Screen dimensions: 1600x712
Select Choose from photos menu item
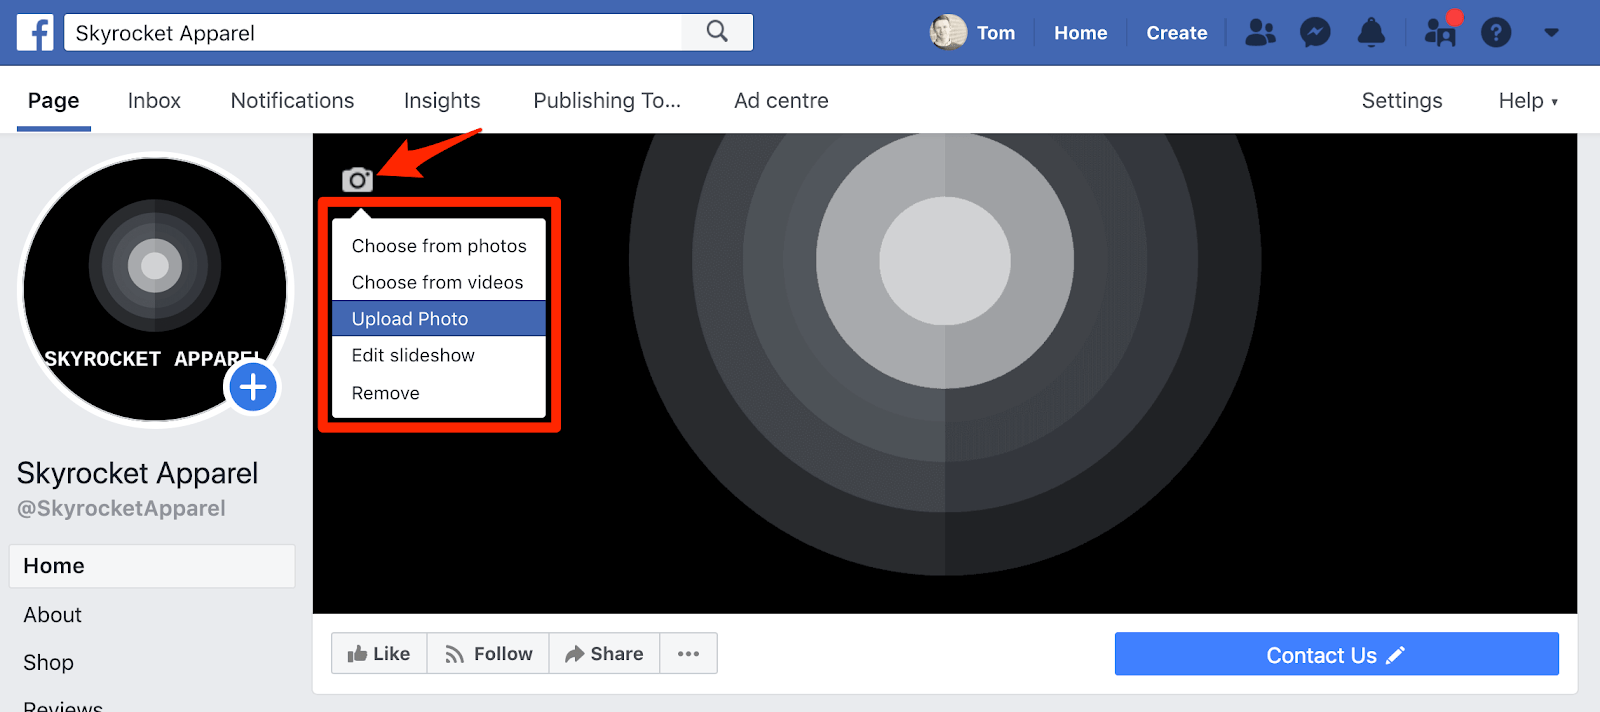(439, 246)
